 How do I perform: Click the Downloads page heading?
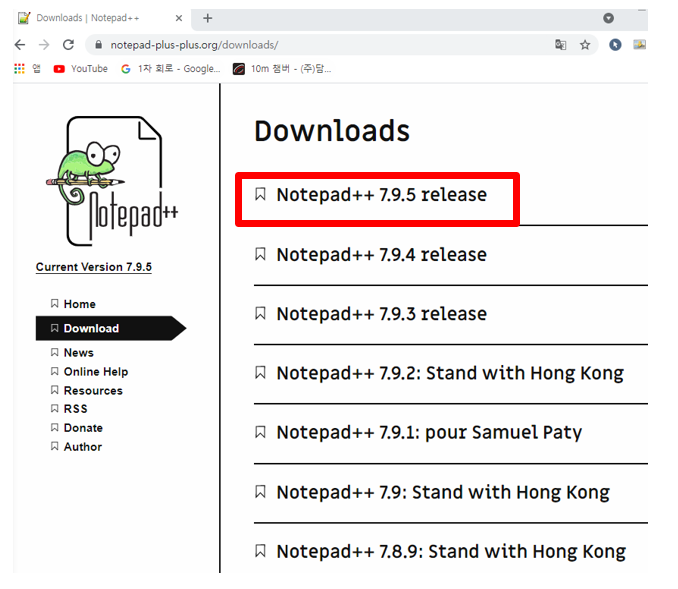coord(332,131)
